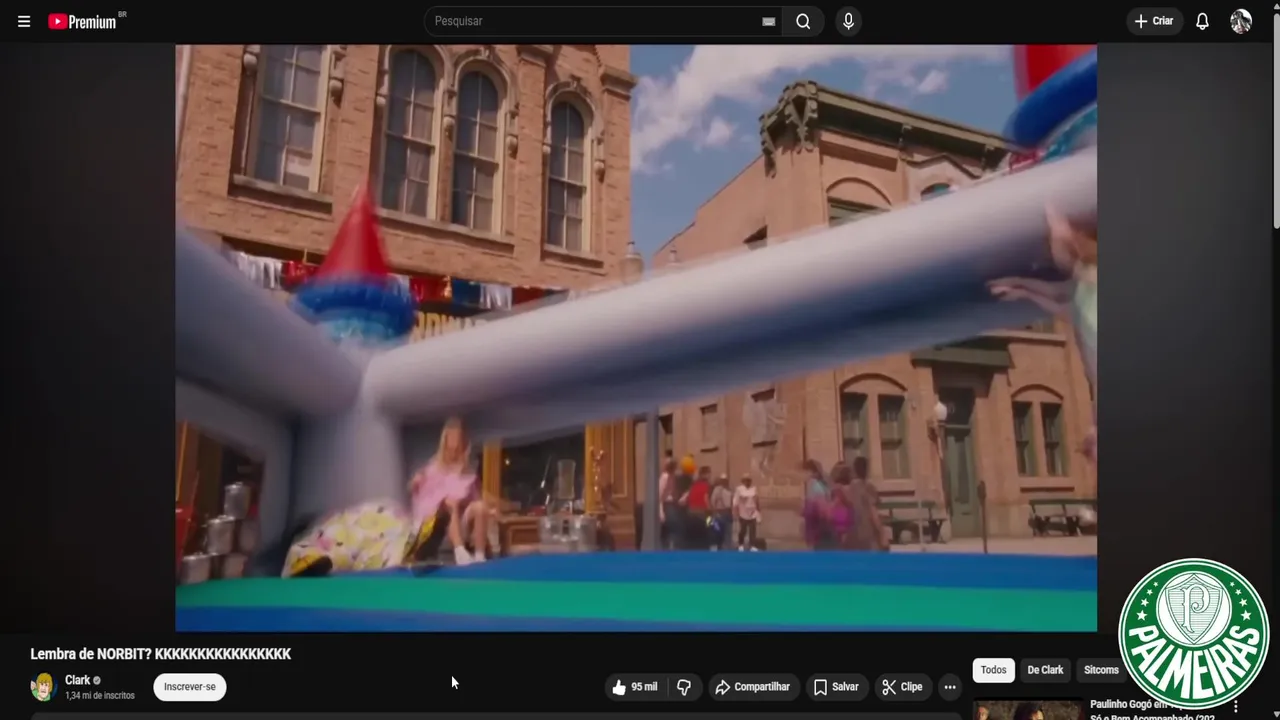Click the 1,34 mi de inscritos text
Screen dimensions: 1280x720
coord(100,695)
